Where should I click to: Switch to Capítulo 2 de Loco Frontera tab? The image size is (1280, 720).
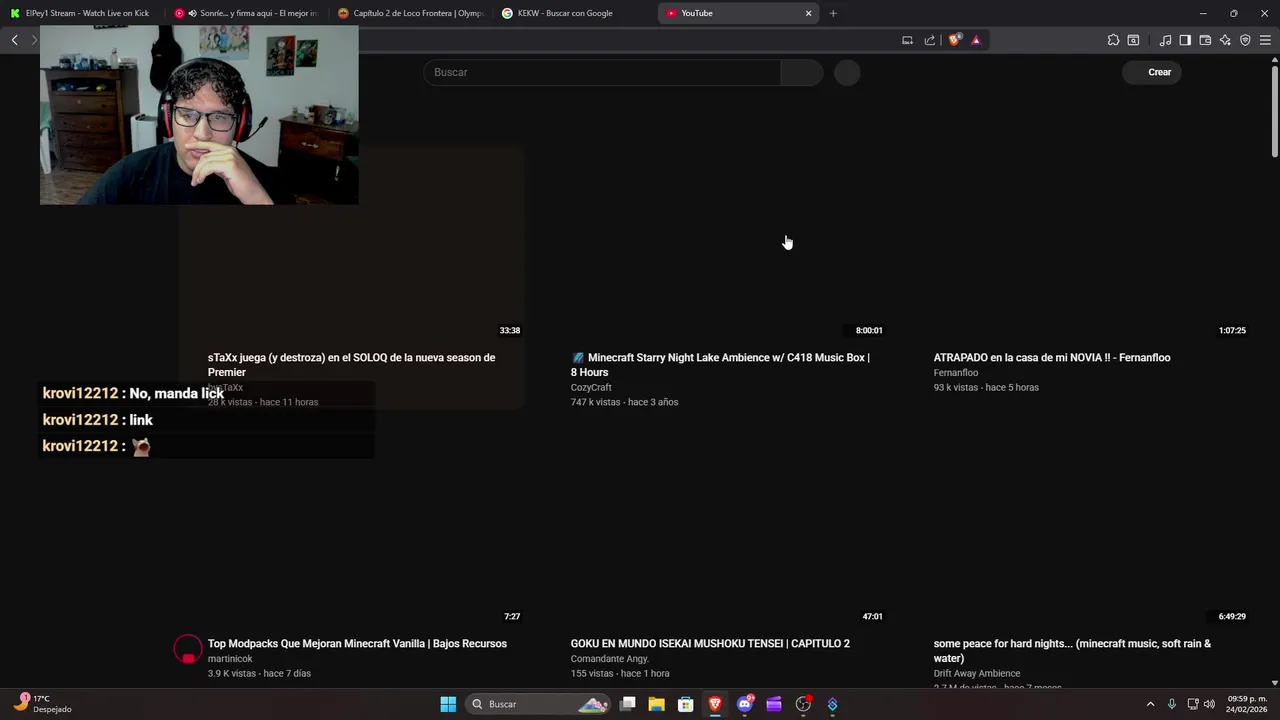pos(410,13)
